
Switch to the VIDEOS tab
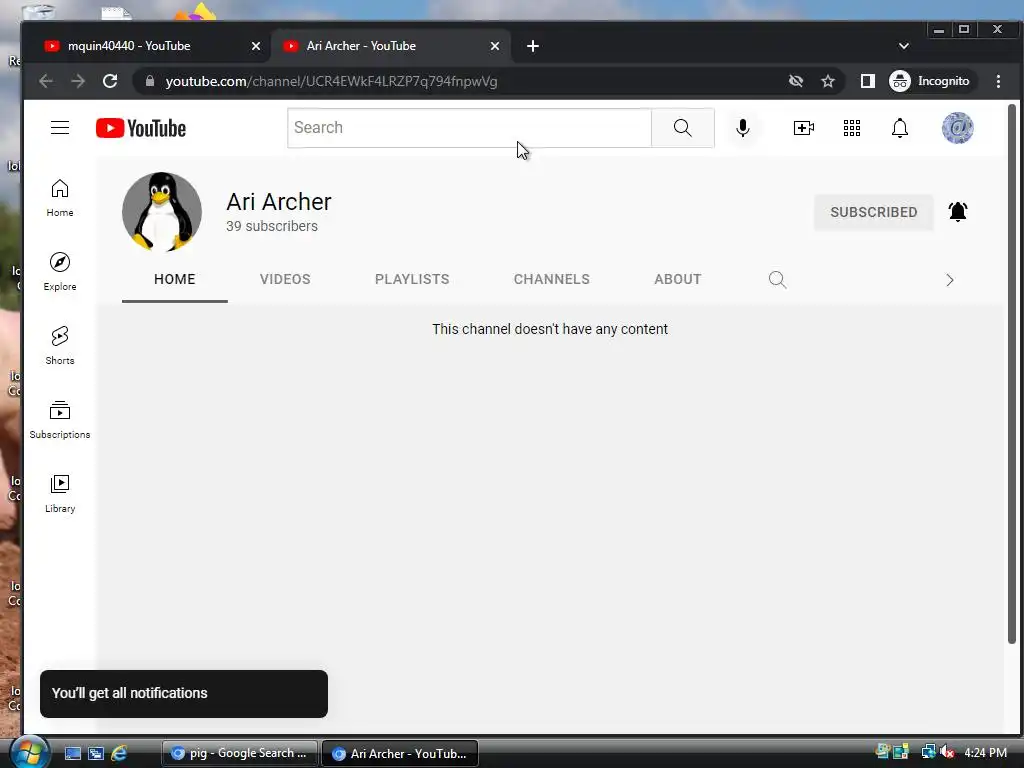pos(285,280)
